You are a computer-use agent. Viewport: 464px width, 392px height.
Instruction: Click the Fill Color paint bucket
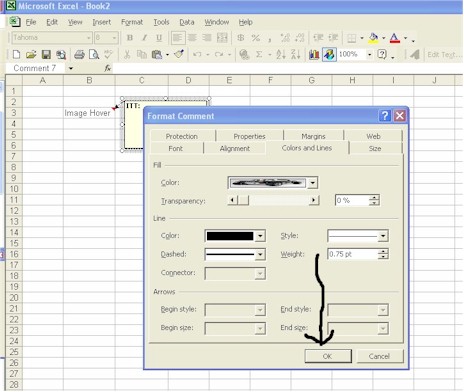373,38
